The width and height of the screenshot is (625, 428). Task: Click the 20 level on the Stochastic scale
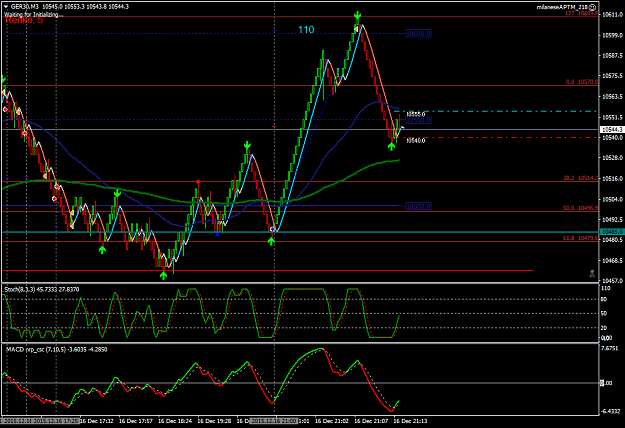(x=604, y=328)
